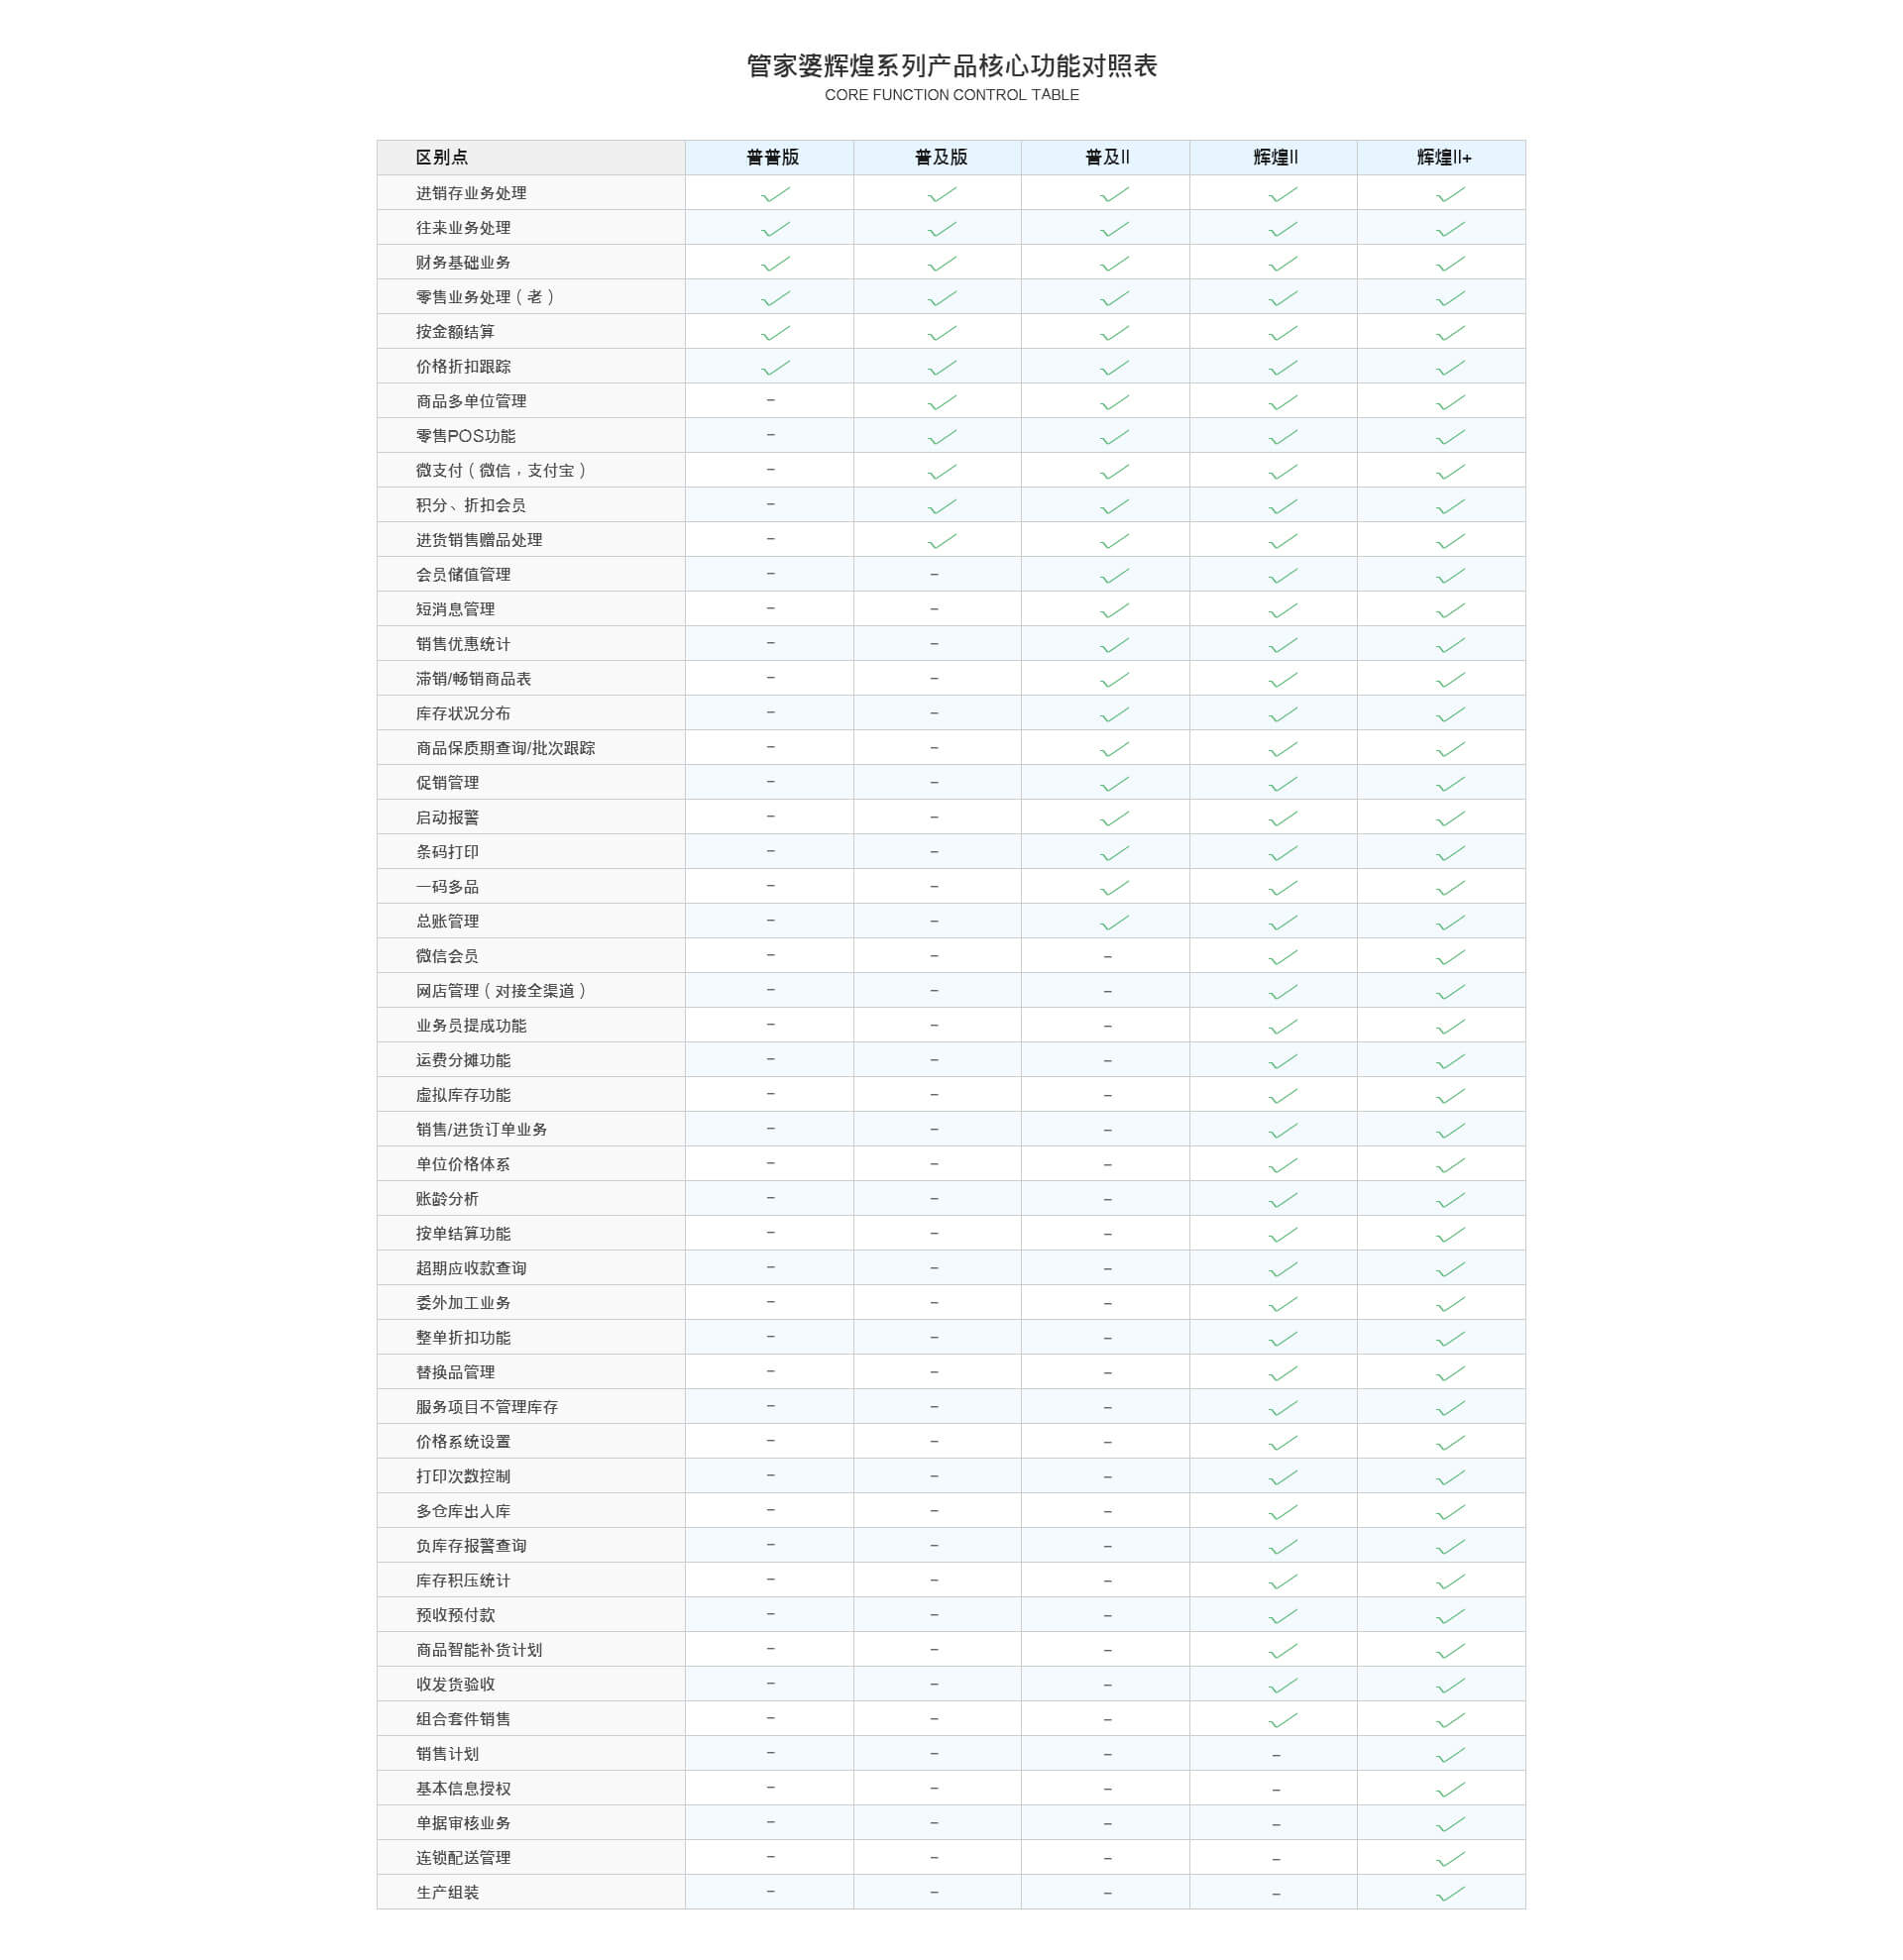Viewport: 1903px width, 1960px height.
Task: Click the 商品智能补货计划 row label
Action: [x=479, y=1649]
